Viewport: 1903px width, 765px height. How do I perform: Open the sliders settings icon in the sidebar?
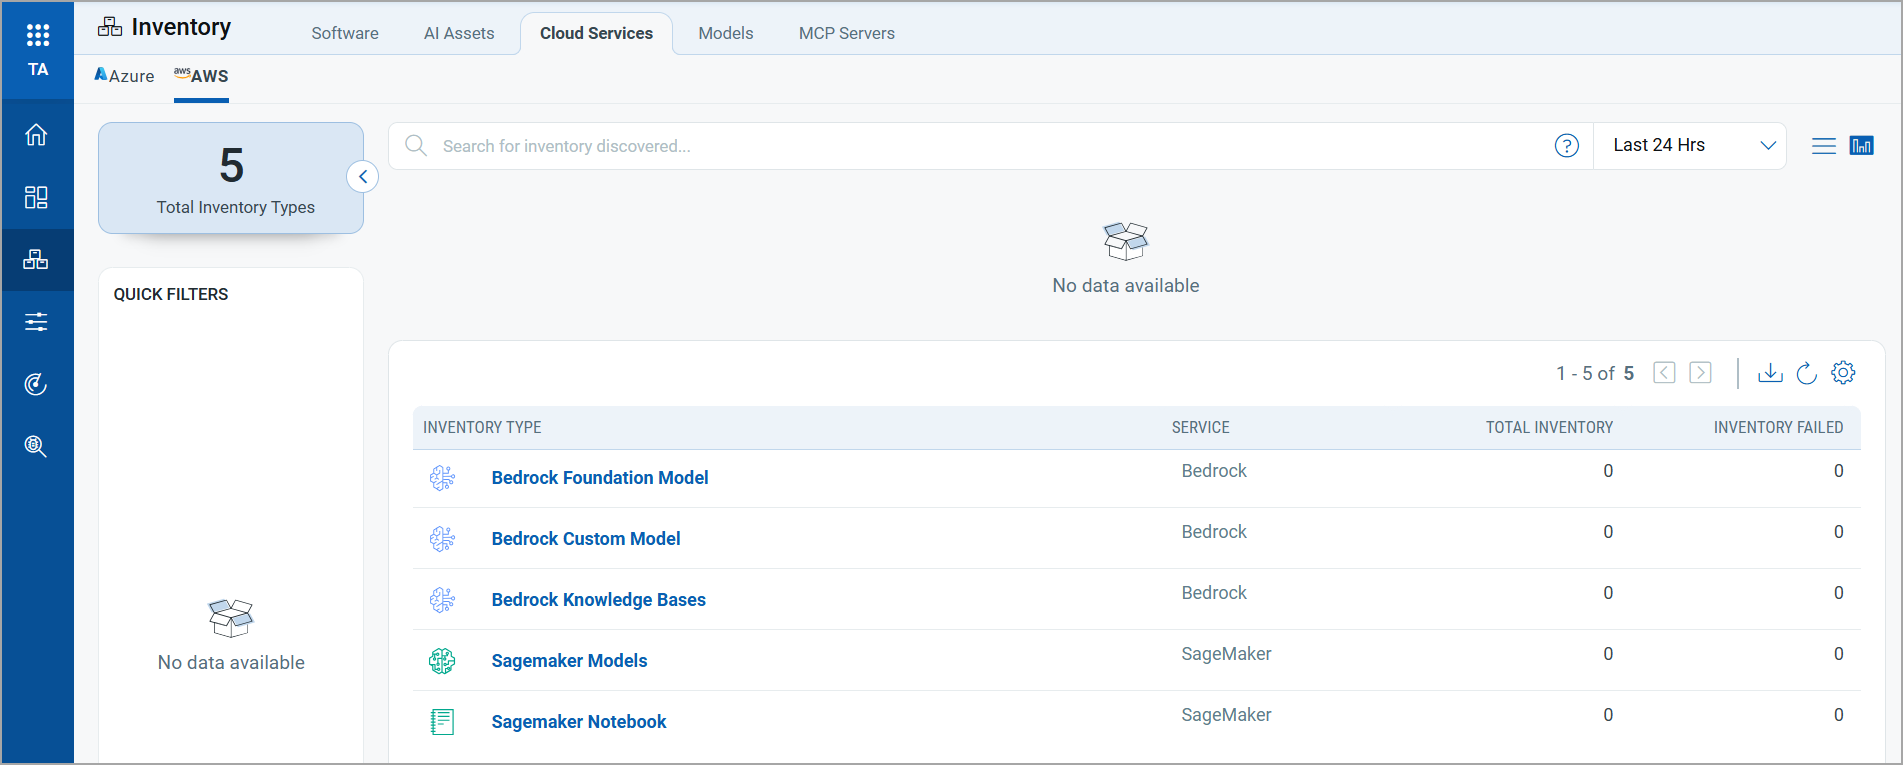tap(36, 322)
